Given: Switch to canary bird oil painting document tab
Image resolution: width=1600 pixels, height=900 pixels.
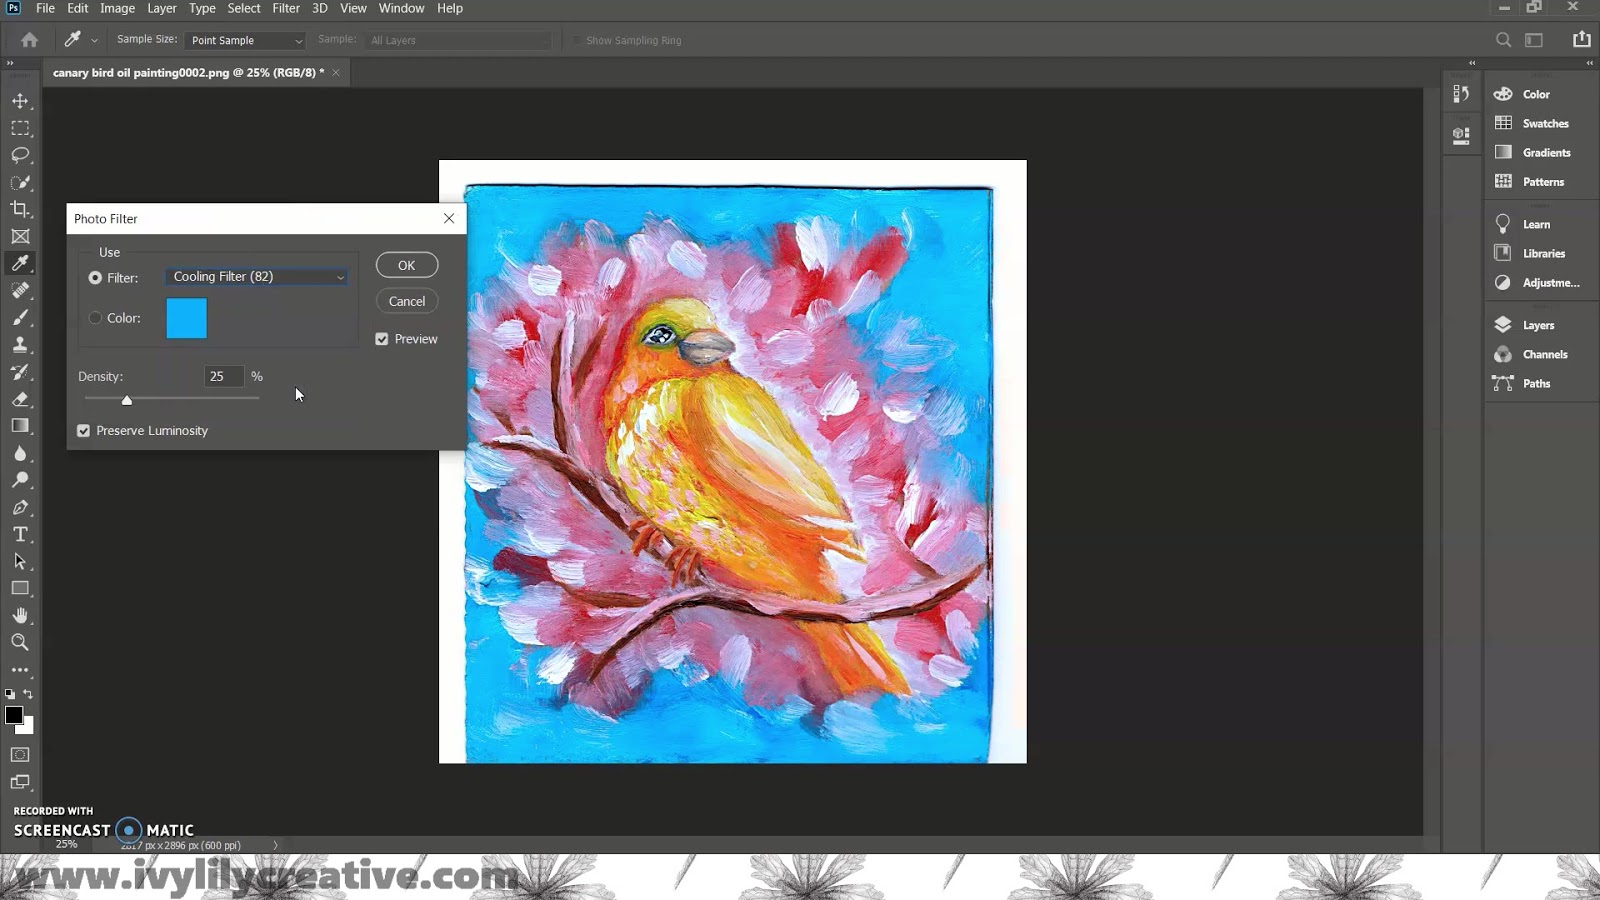Looking at the screenshot, I should coord(189,72).
